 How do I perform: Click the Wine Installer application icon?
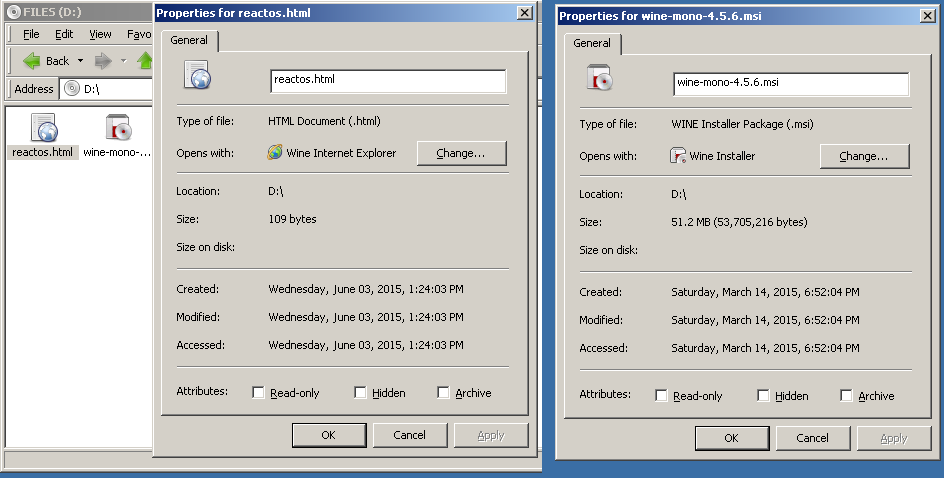678,155
